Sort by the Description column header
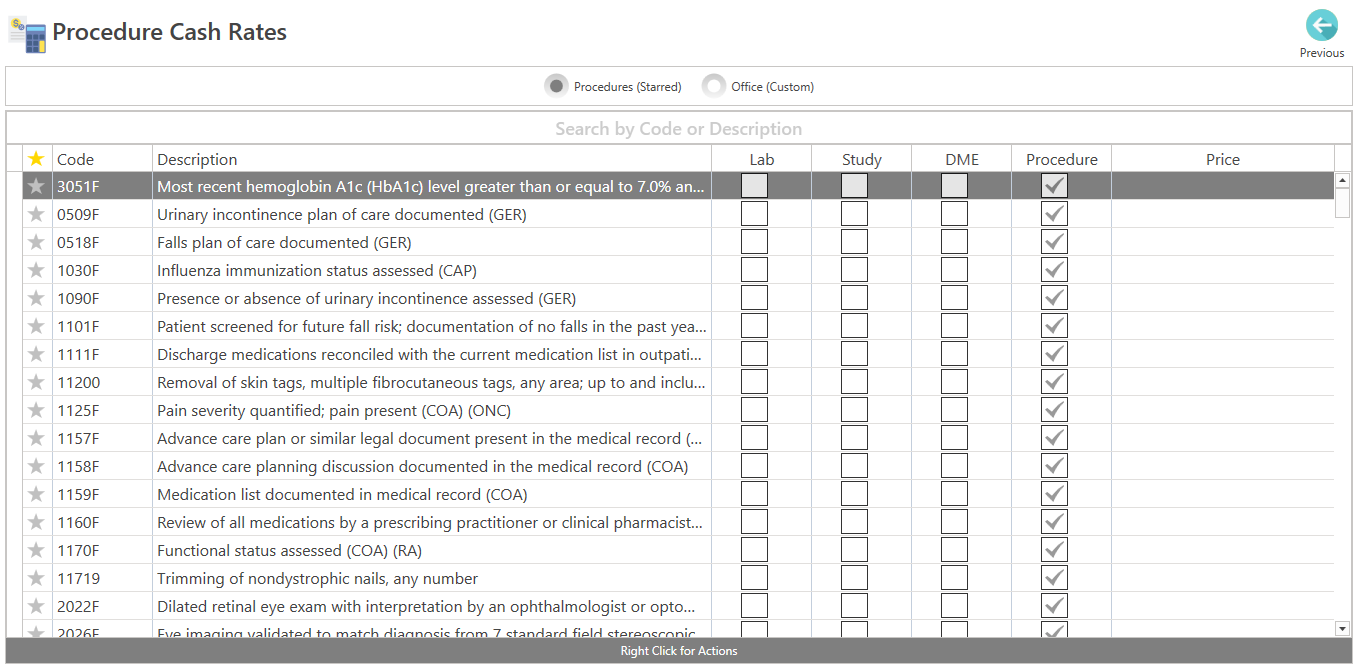The height and width of the screenshot is (666, 1357). [432, 159]
